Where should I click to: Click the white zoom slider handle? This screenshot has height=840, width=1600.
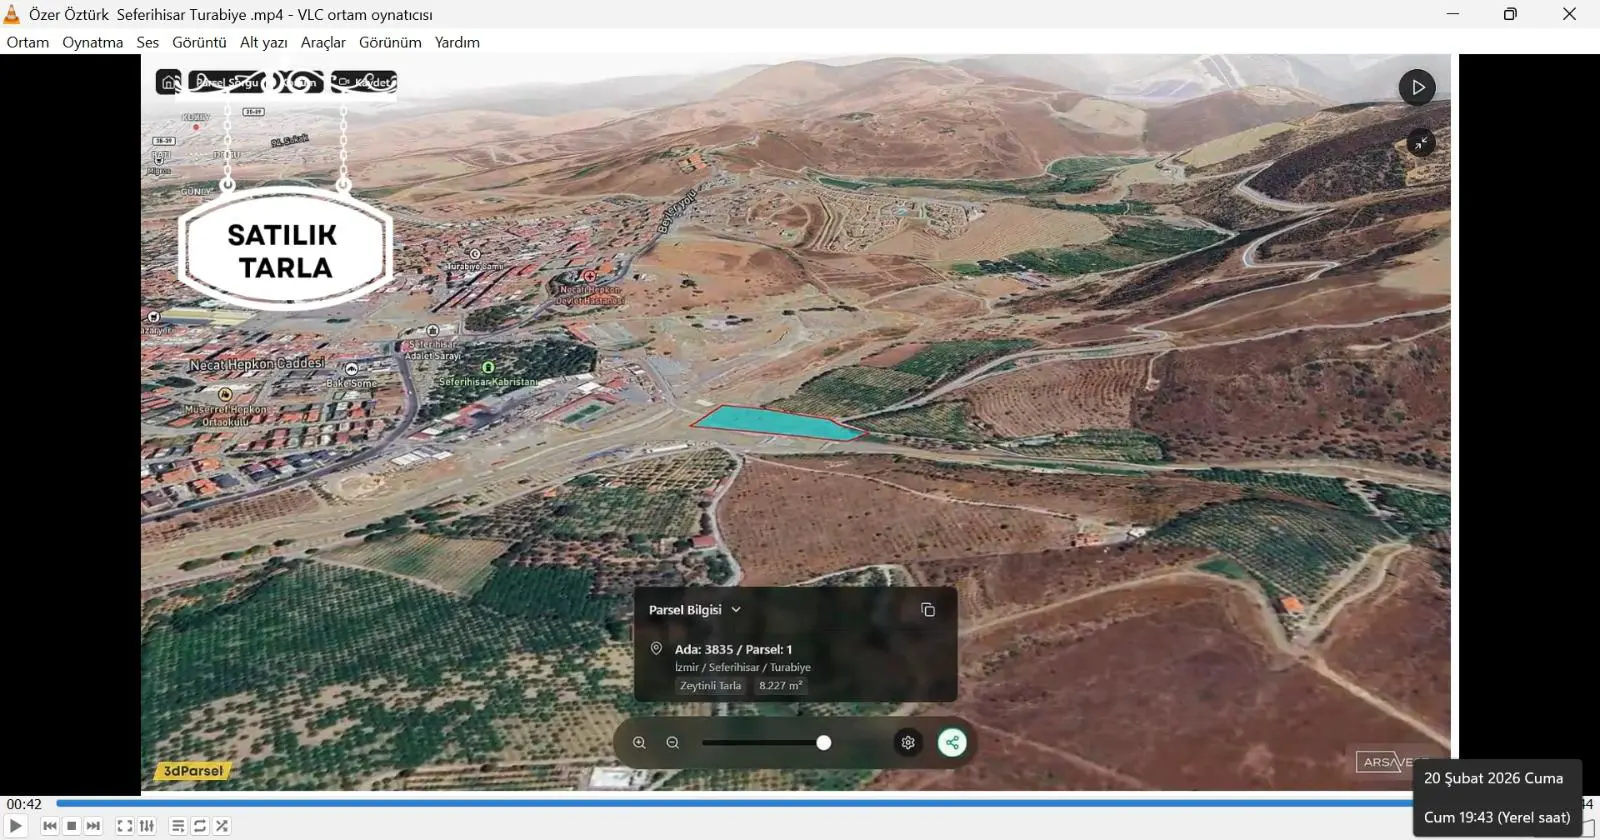tap(824, 743)
